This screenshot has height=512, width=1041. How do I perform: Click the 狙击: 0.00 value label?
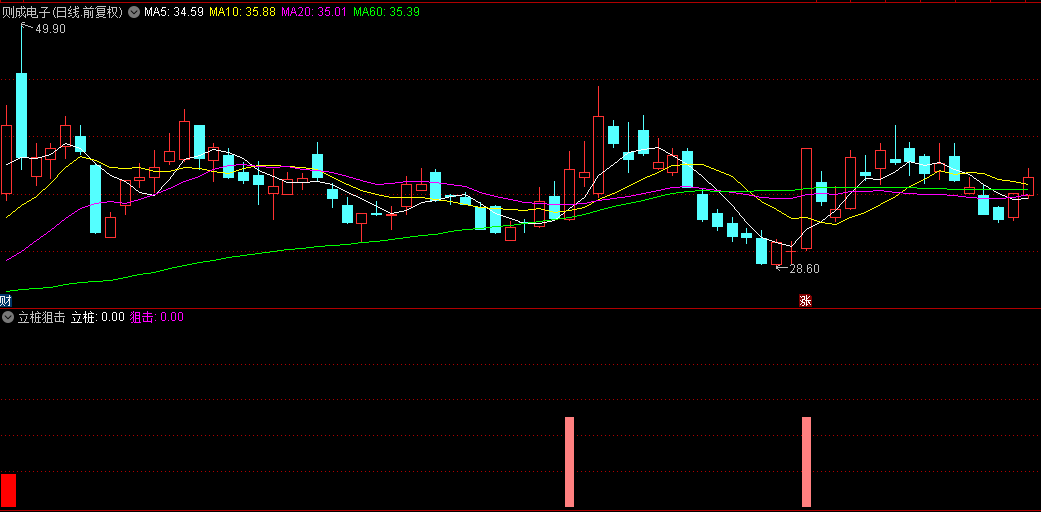pyautogui.click(x=157, y=317)
